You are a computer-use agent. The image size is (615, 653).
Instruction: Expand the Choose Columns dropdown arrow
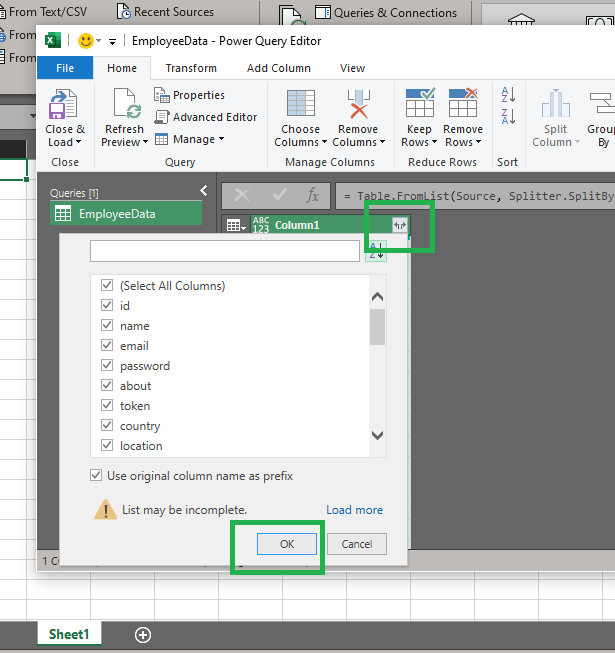point(324,142)
